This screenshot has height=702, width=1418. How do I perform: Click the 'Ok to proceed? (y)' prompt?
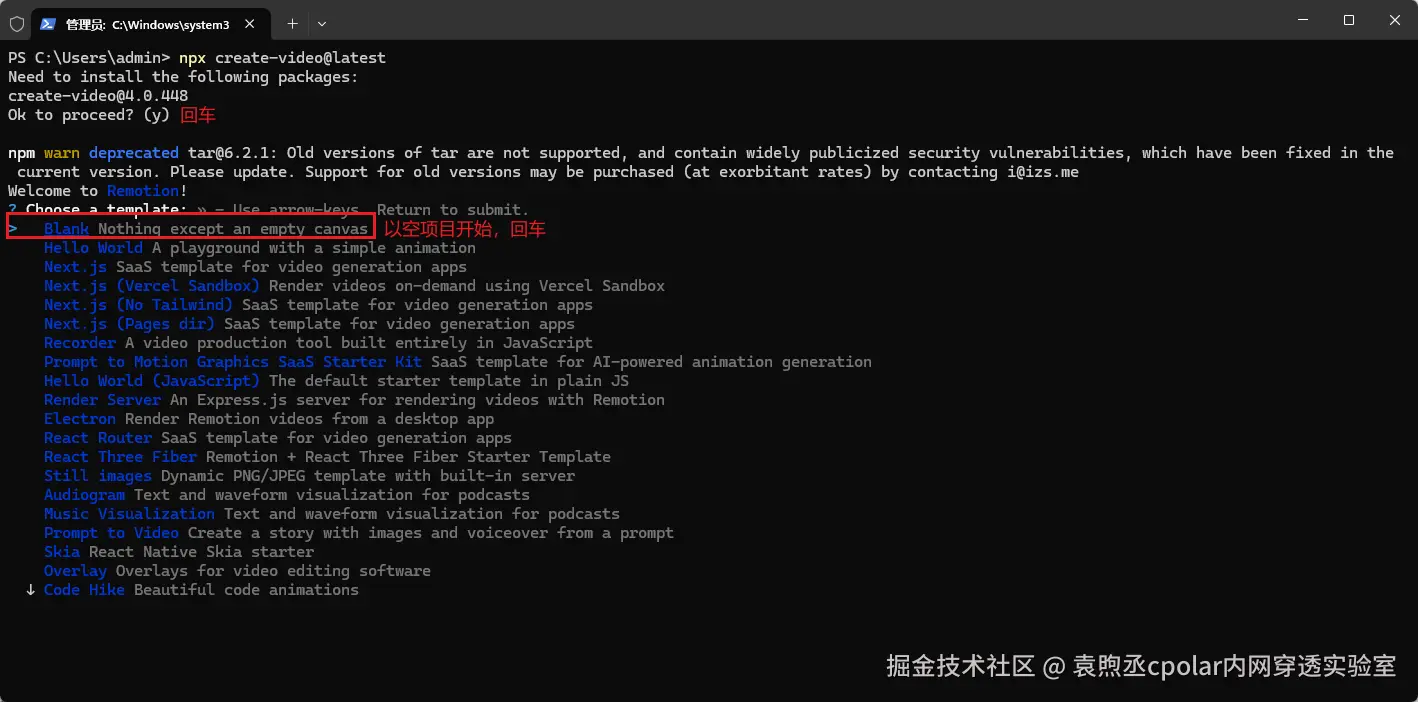click(x=89, y=115)
